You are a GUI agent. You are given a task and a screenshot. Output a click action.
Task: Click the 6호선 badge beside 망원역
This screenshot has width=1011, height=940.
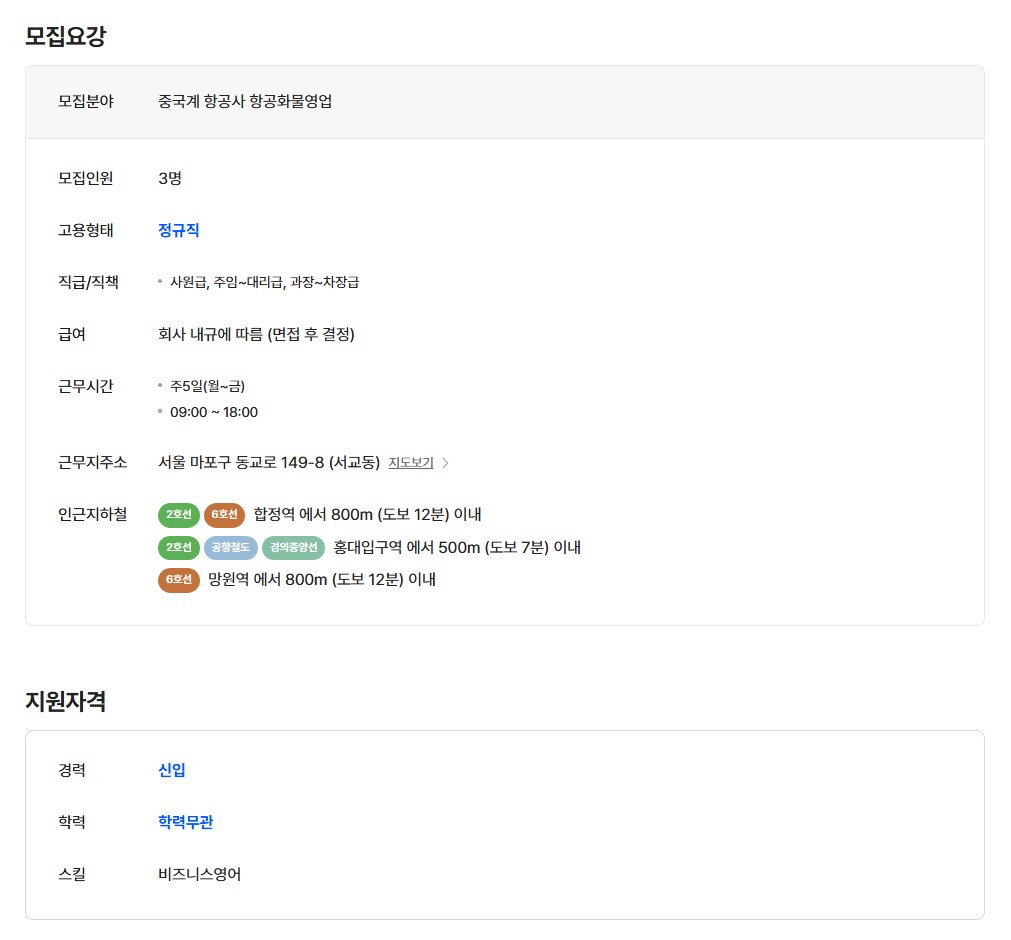tap(179, 579)
